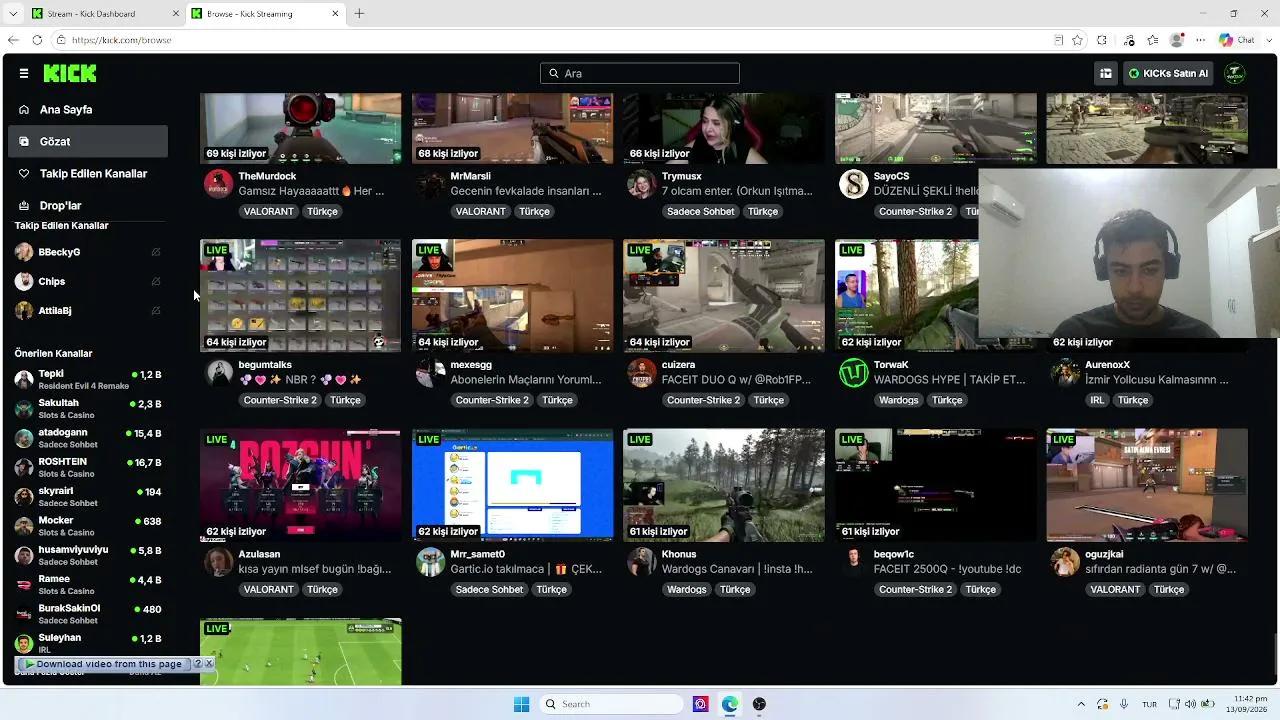Click TorwaK green channel avatar
The image size is (1280, 720).
853,373
